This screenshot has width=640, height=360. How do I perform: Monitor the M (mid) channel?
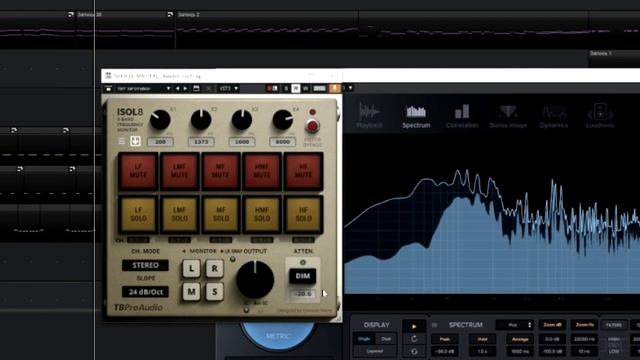(x=191, y=292)
